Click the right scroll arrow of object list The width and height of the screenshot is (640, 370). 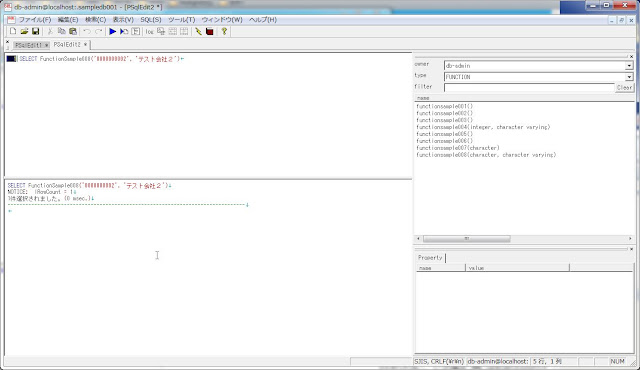pyautogui.click(x=630, y=239)
